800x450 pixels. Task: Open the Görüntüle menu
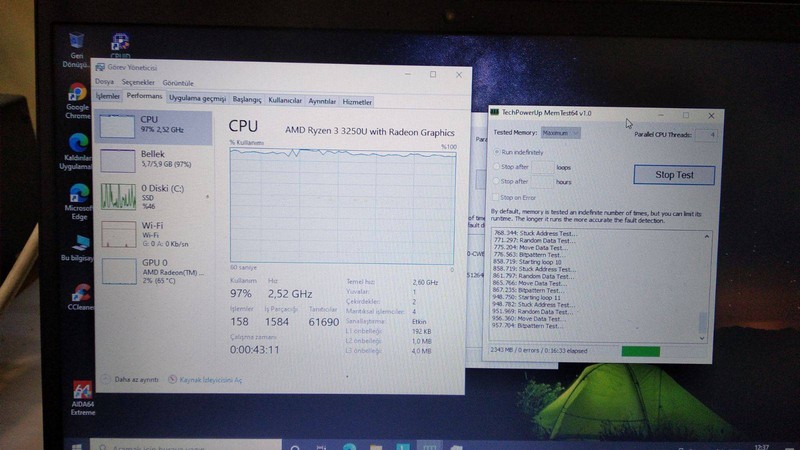(178, 83)
